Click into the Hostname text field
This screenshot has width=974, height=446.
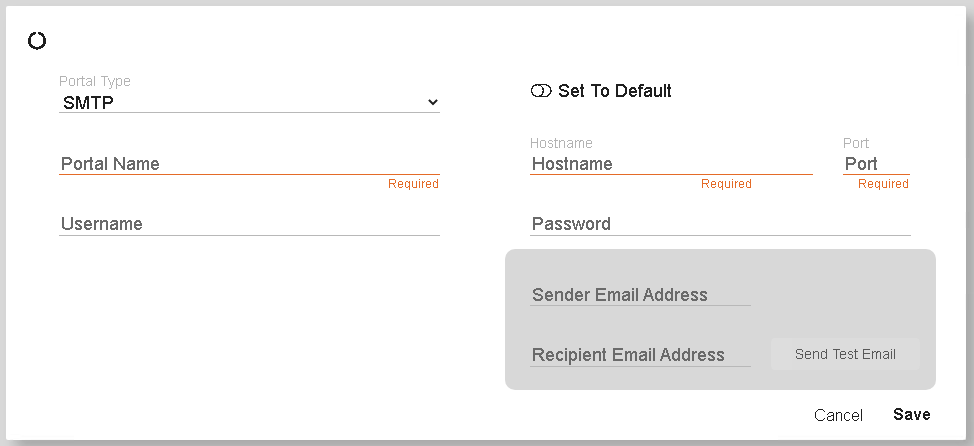[670, 164]
